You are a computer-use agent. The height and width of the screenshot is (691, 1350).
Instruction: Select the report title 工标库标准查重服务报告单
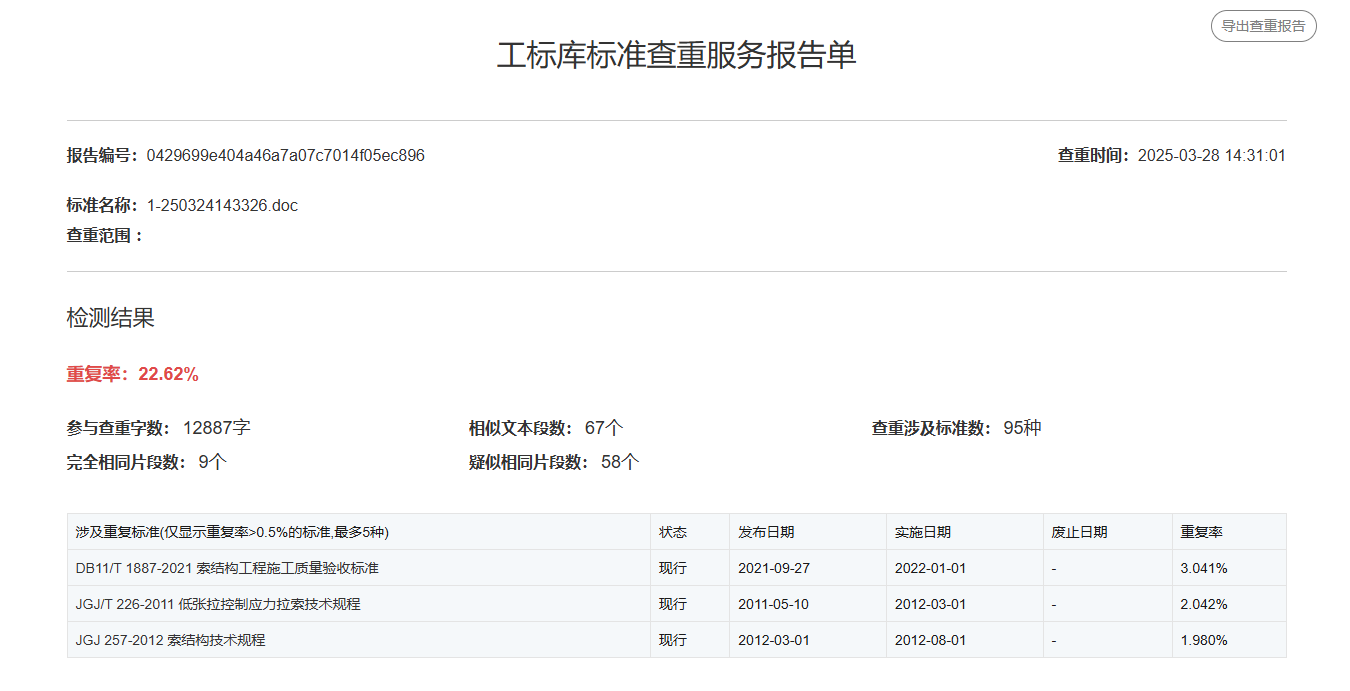pyautogui.click(x=676, y=55)
